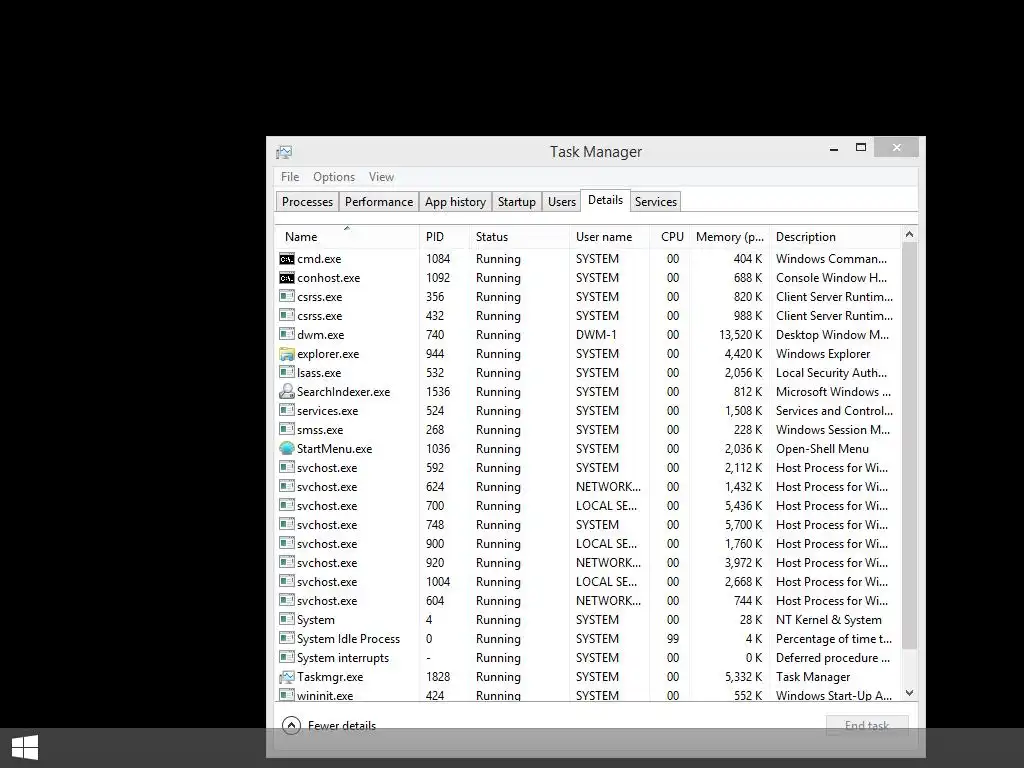The image size is (1024, 768).
Task: Click the System interrupts icon
Action: coord(287,657)
